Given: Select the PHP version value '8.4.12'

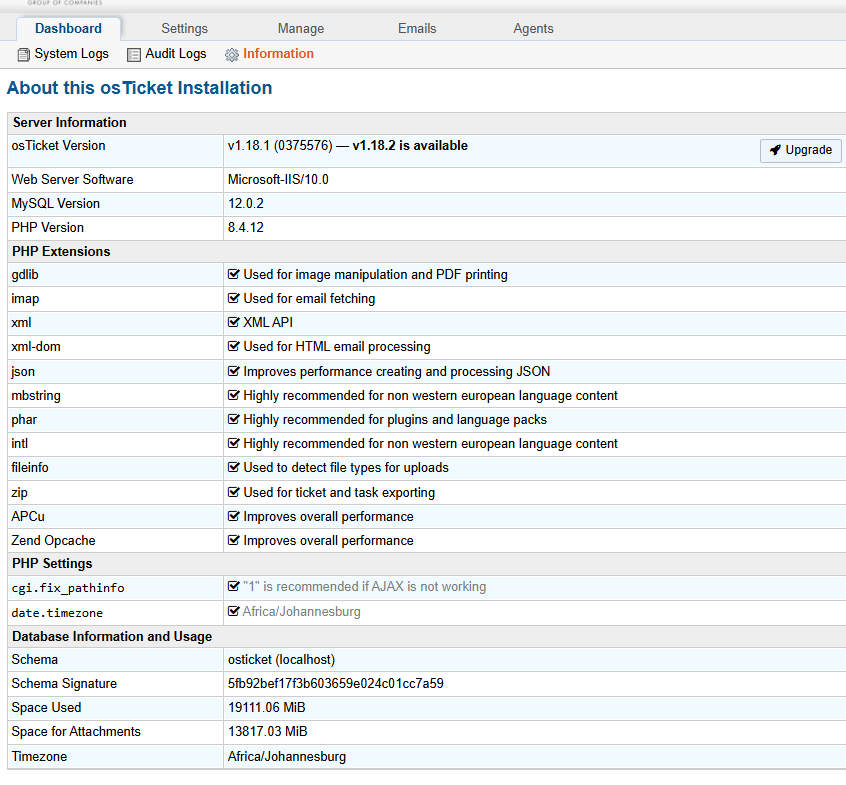Looking at the screenshot, I should 245,228.
